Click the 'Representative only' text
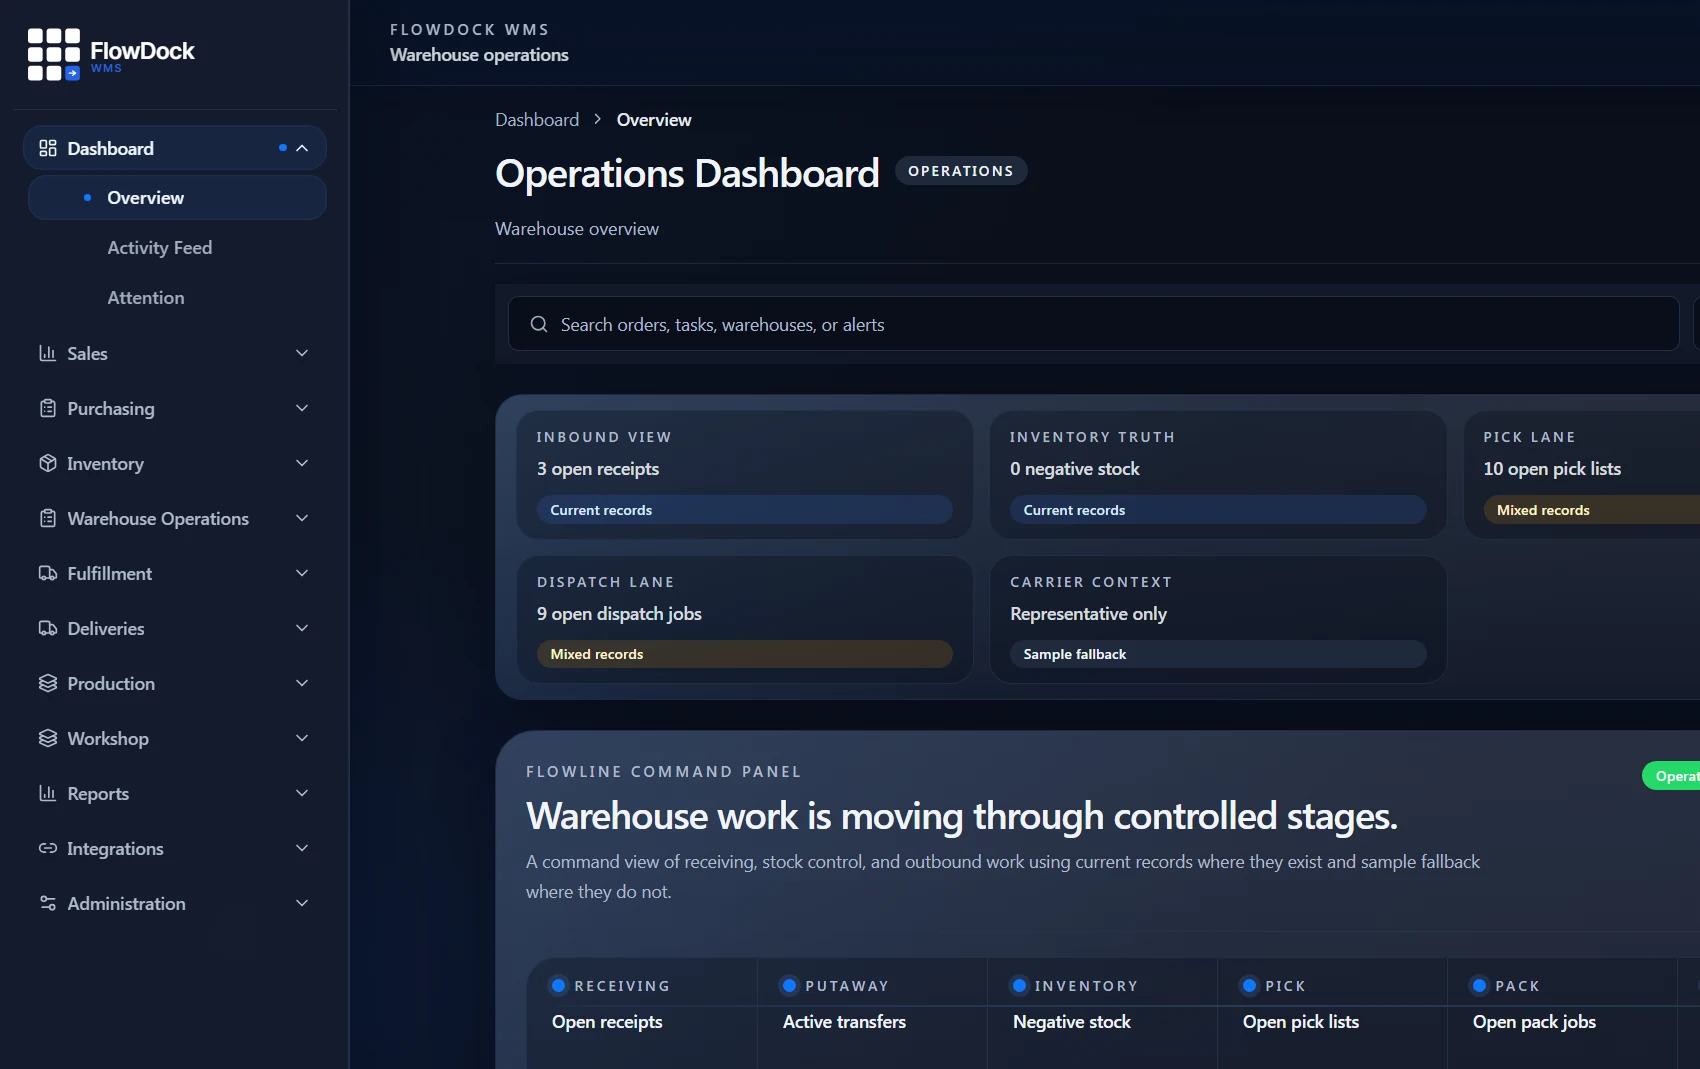The image size is (1700, 1069). 1088,614
